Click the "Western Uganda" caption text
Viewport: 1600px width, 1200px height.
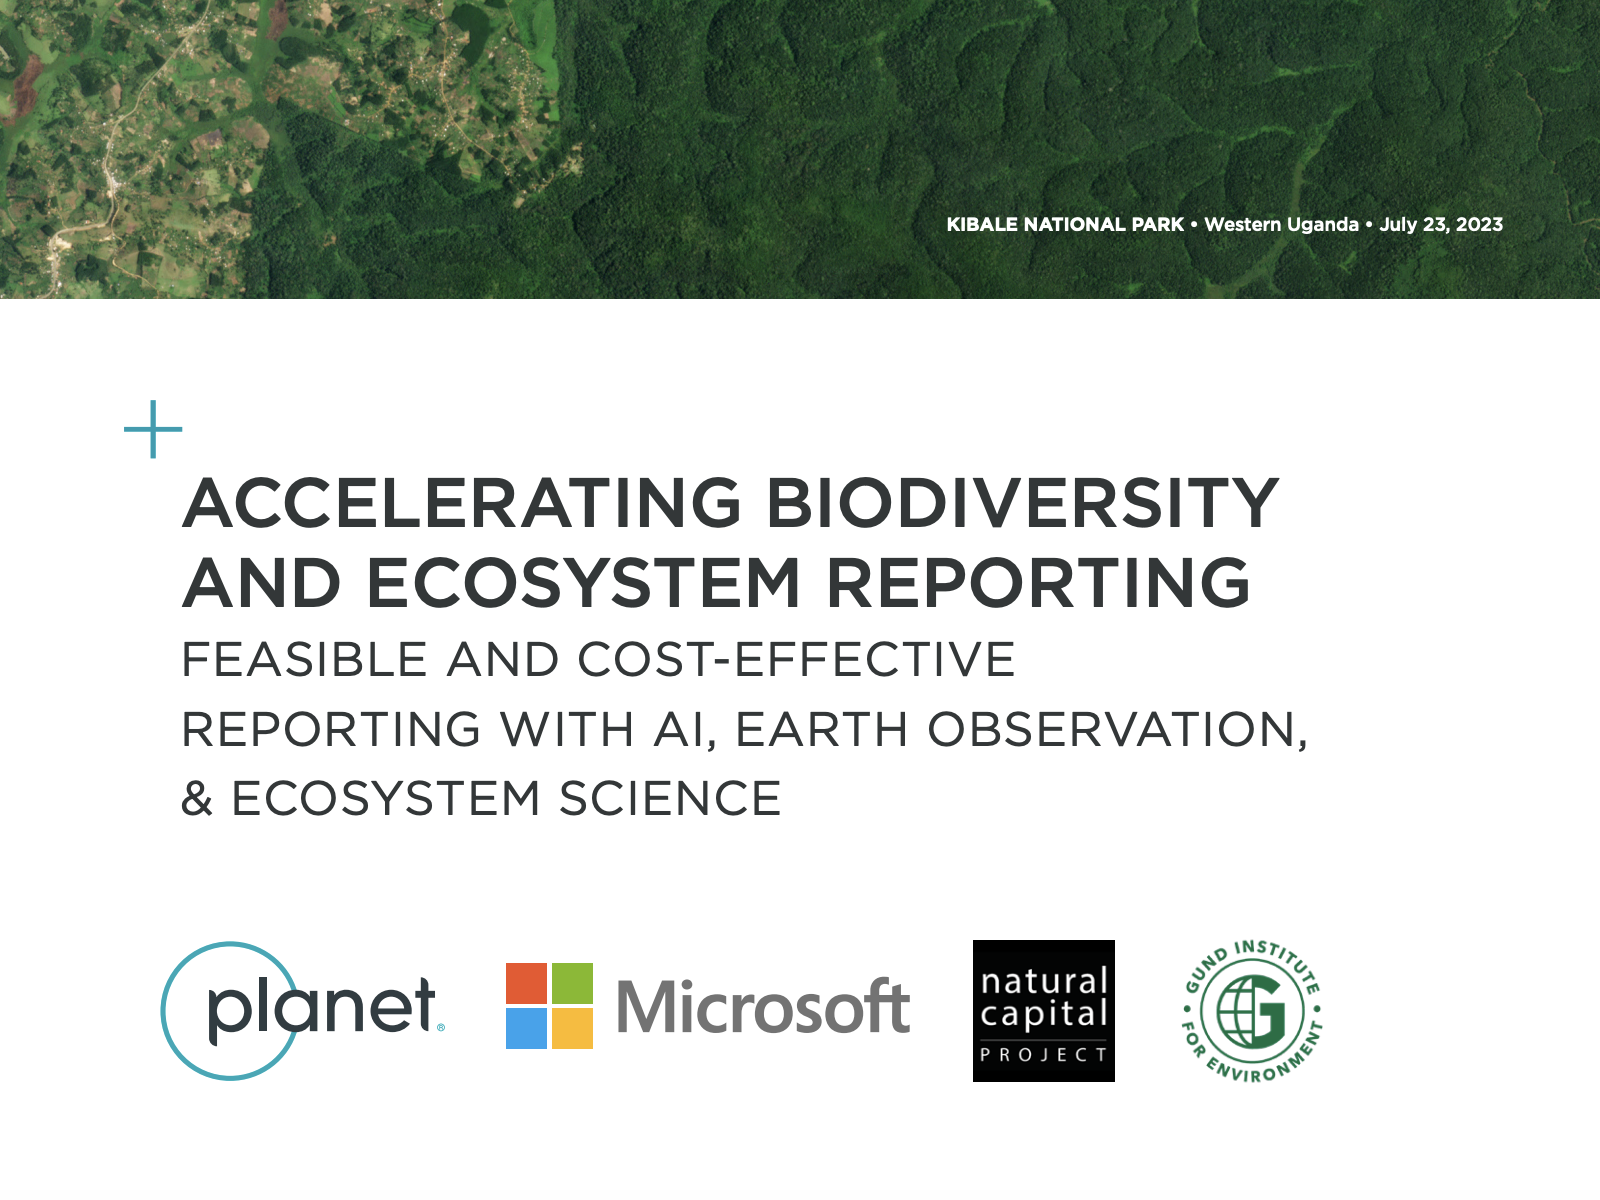tap(1281, 224)
